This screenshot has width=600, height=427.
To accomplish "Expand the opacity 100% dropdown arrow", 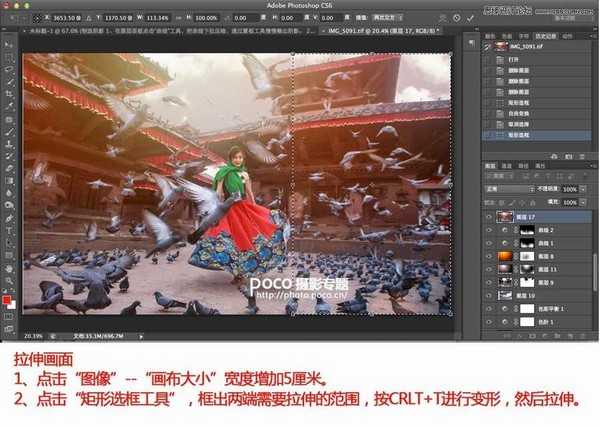I will [583, 188].
